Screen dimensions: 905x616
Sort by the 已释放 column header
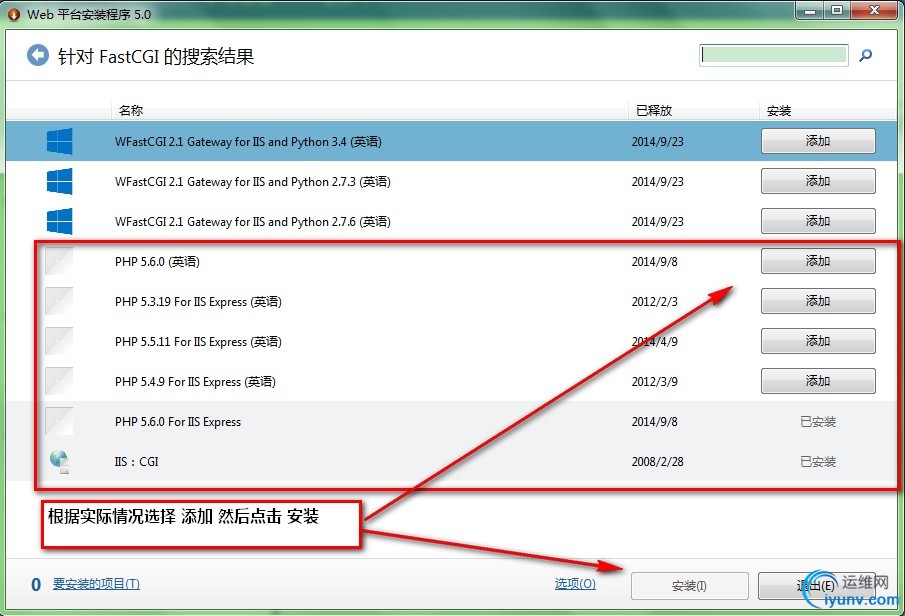[x=654, y=110]
